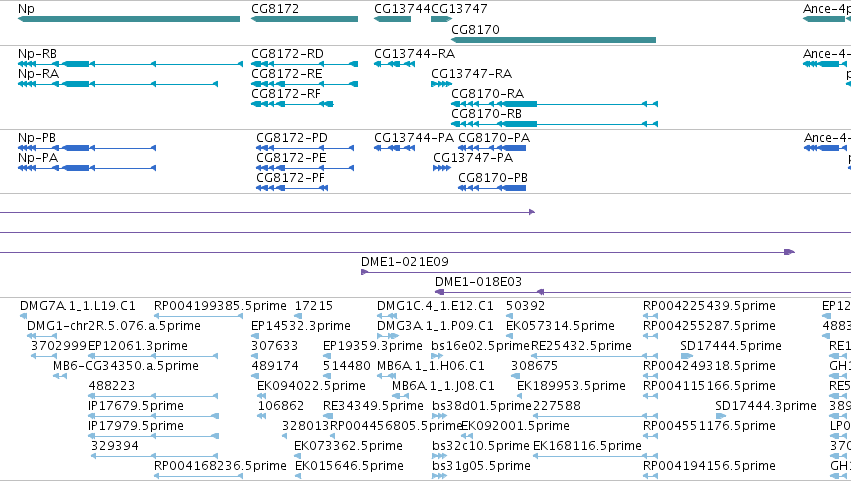Select EST RP004225439.5prime
This screenshot has width=851, height=481.
pyautogui.click(x=709, y=306)
